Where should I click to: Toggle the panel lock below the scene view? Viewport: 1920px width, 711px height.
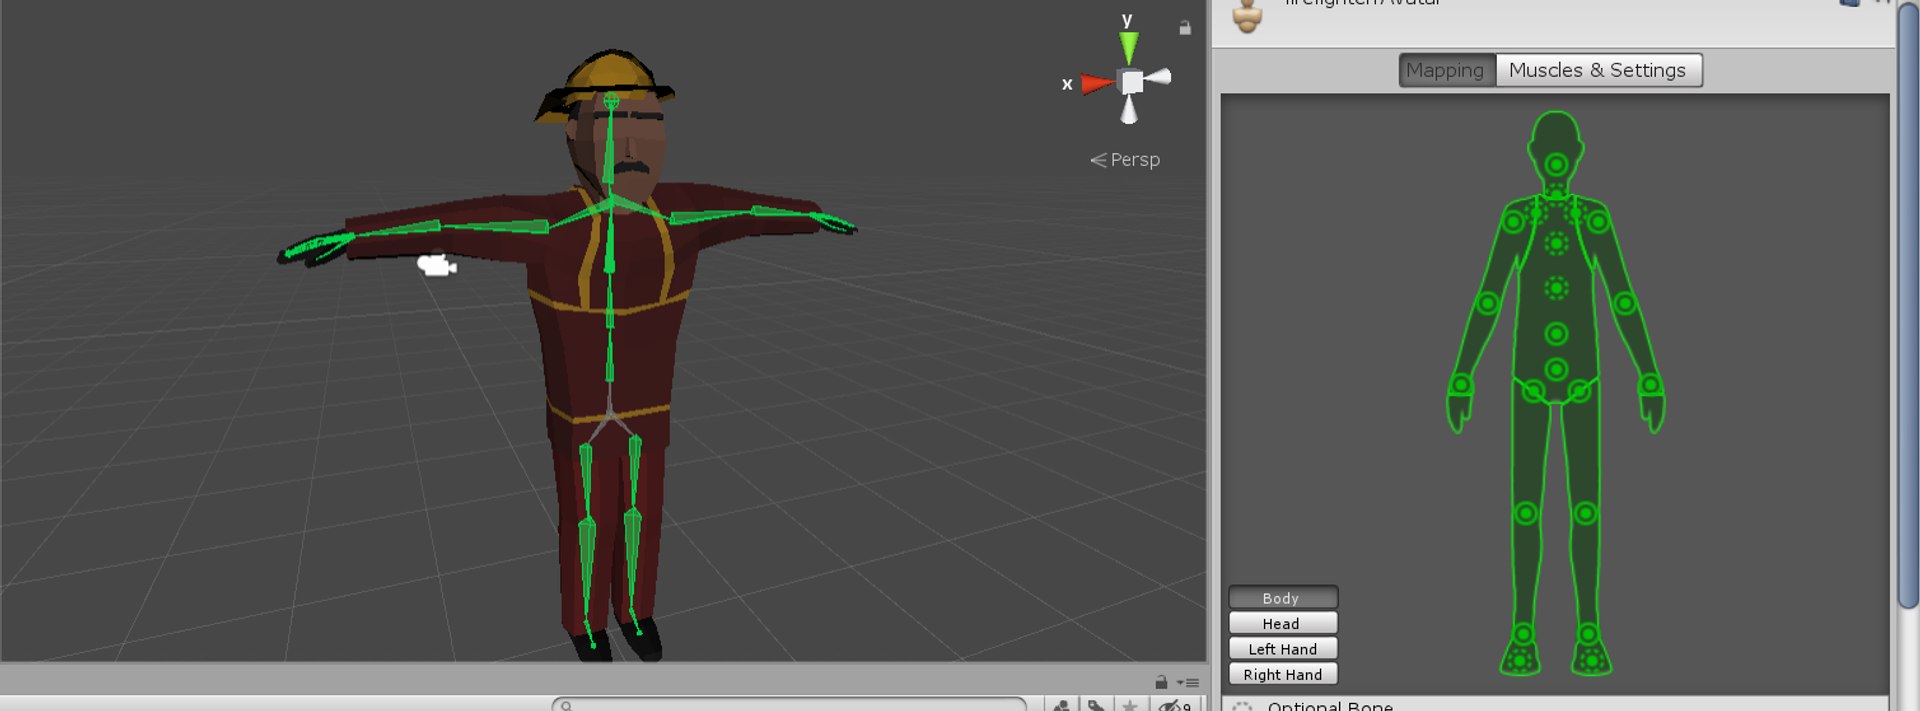pyautogui.click(x=1161, y=682)
